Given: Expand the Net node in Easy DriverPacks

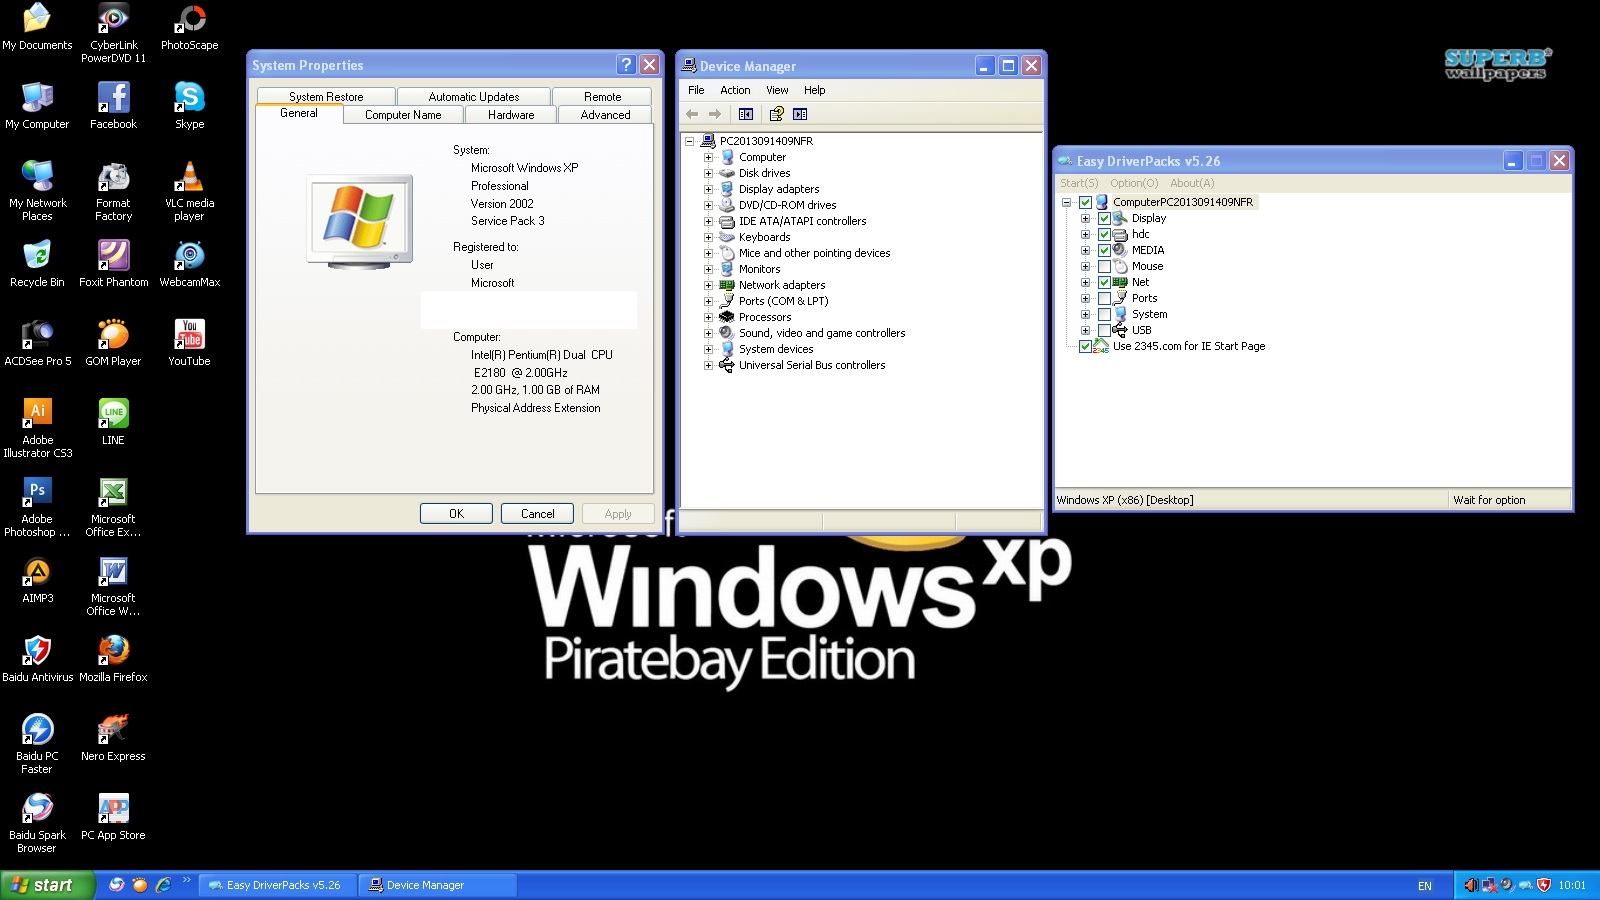Looking at the screenshot, I should point(1085,282).
